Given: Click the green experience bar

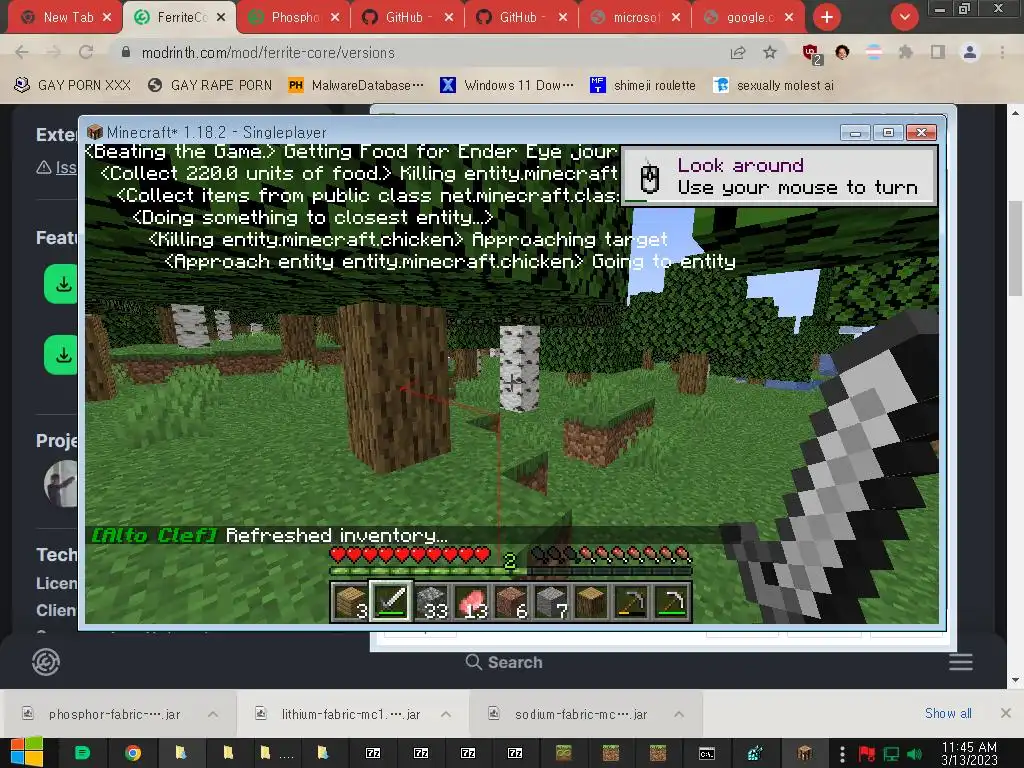Looking at the screenshot, I should (511, 571).
